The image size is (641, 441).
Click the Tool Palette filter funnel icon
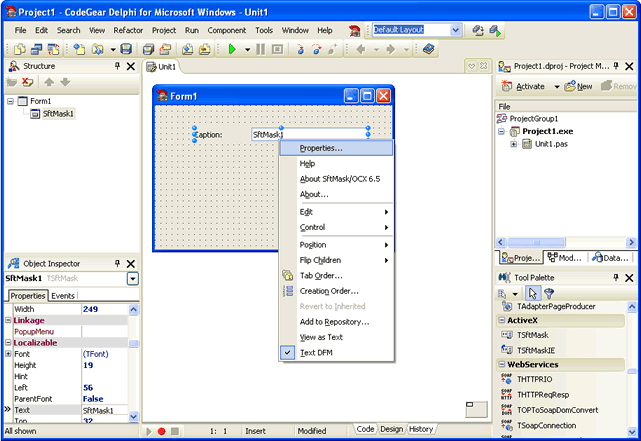549,293
